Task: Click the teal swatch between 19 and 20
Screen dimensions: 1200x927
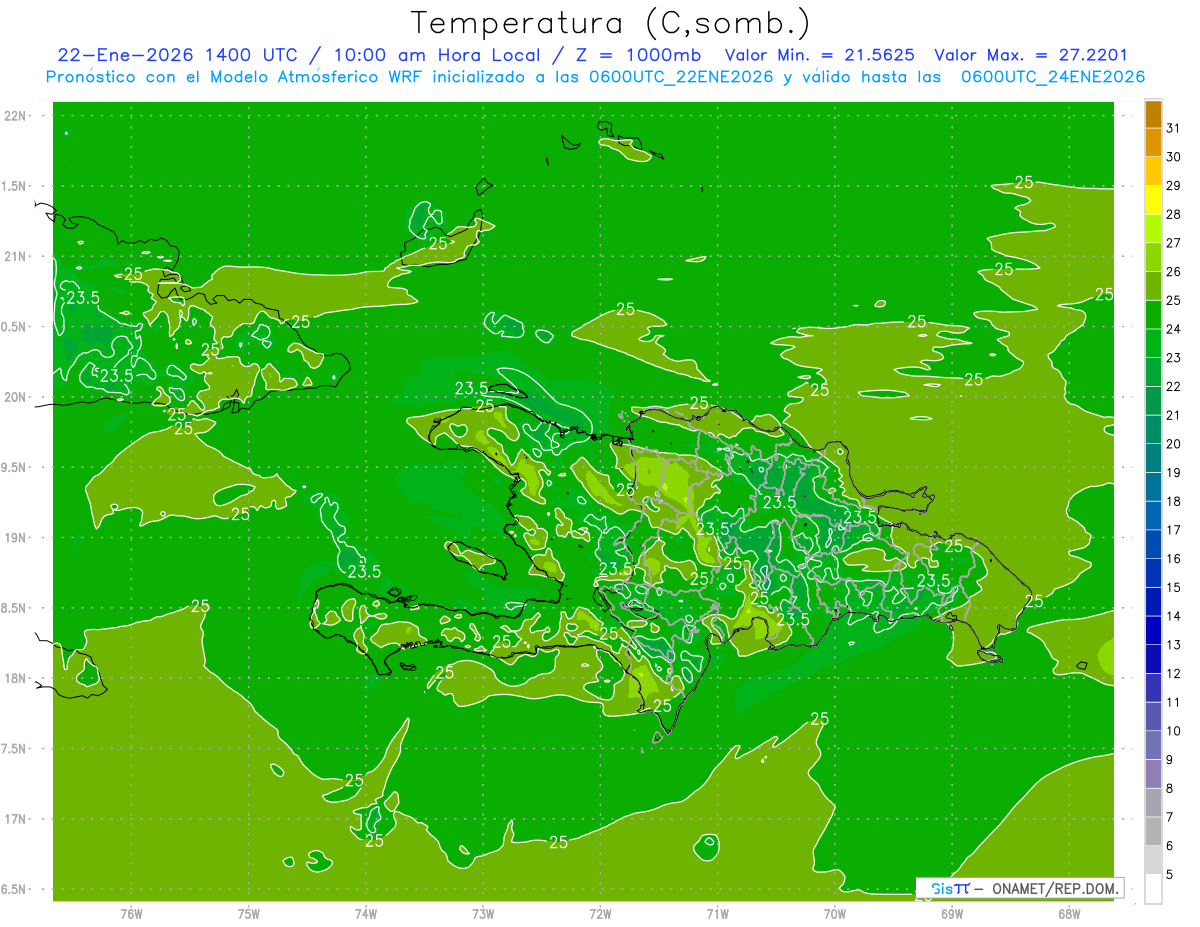Action: pyautogui.click(x=1153, y=458)
